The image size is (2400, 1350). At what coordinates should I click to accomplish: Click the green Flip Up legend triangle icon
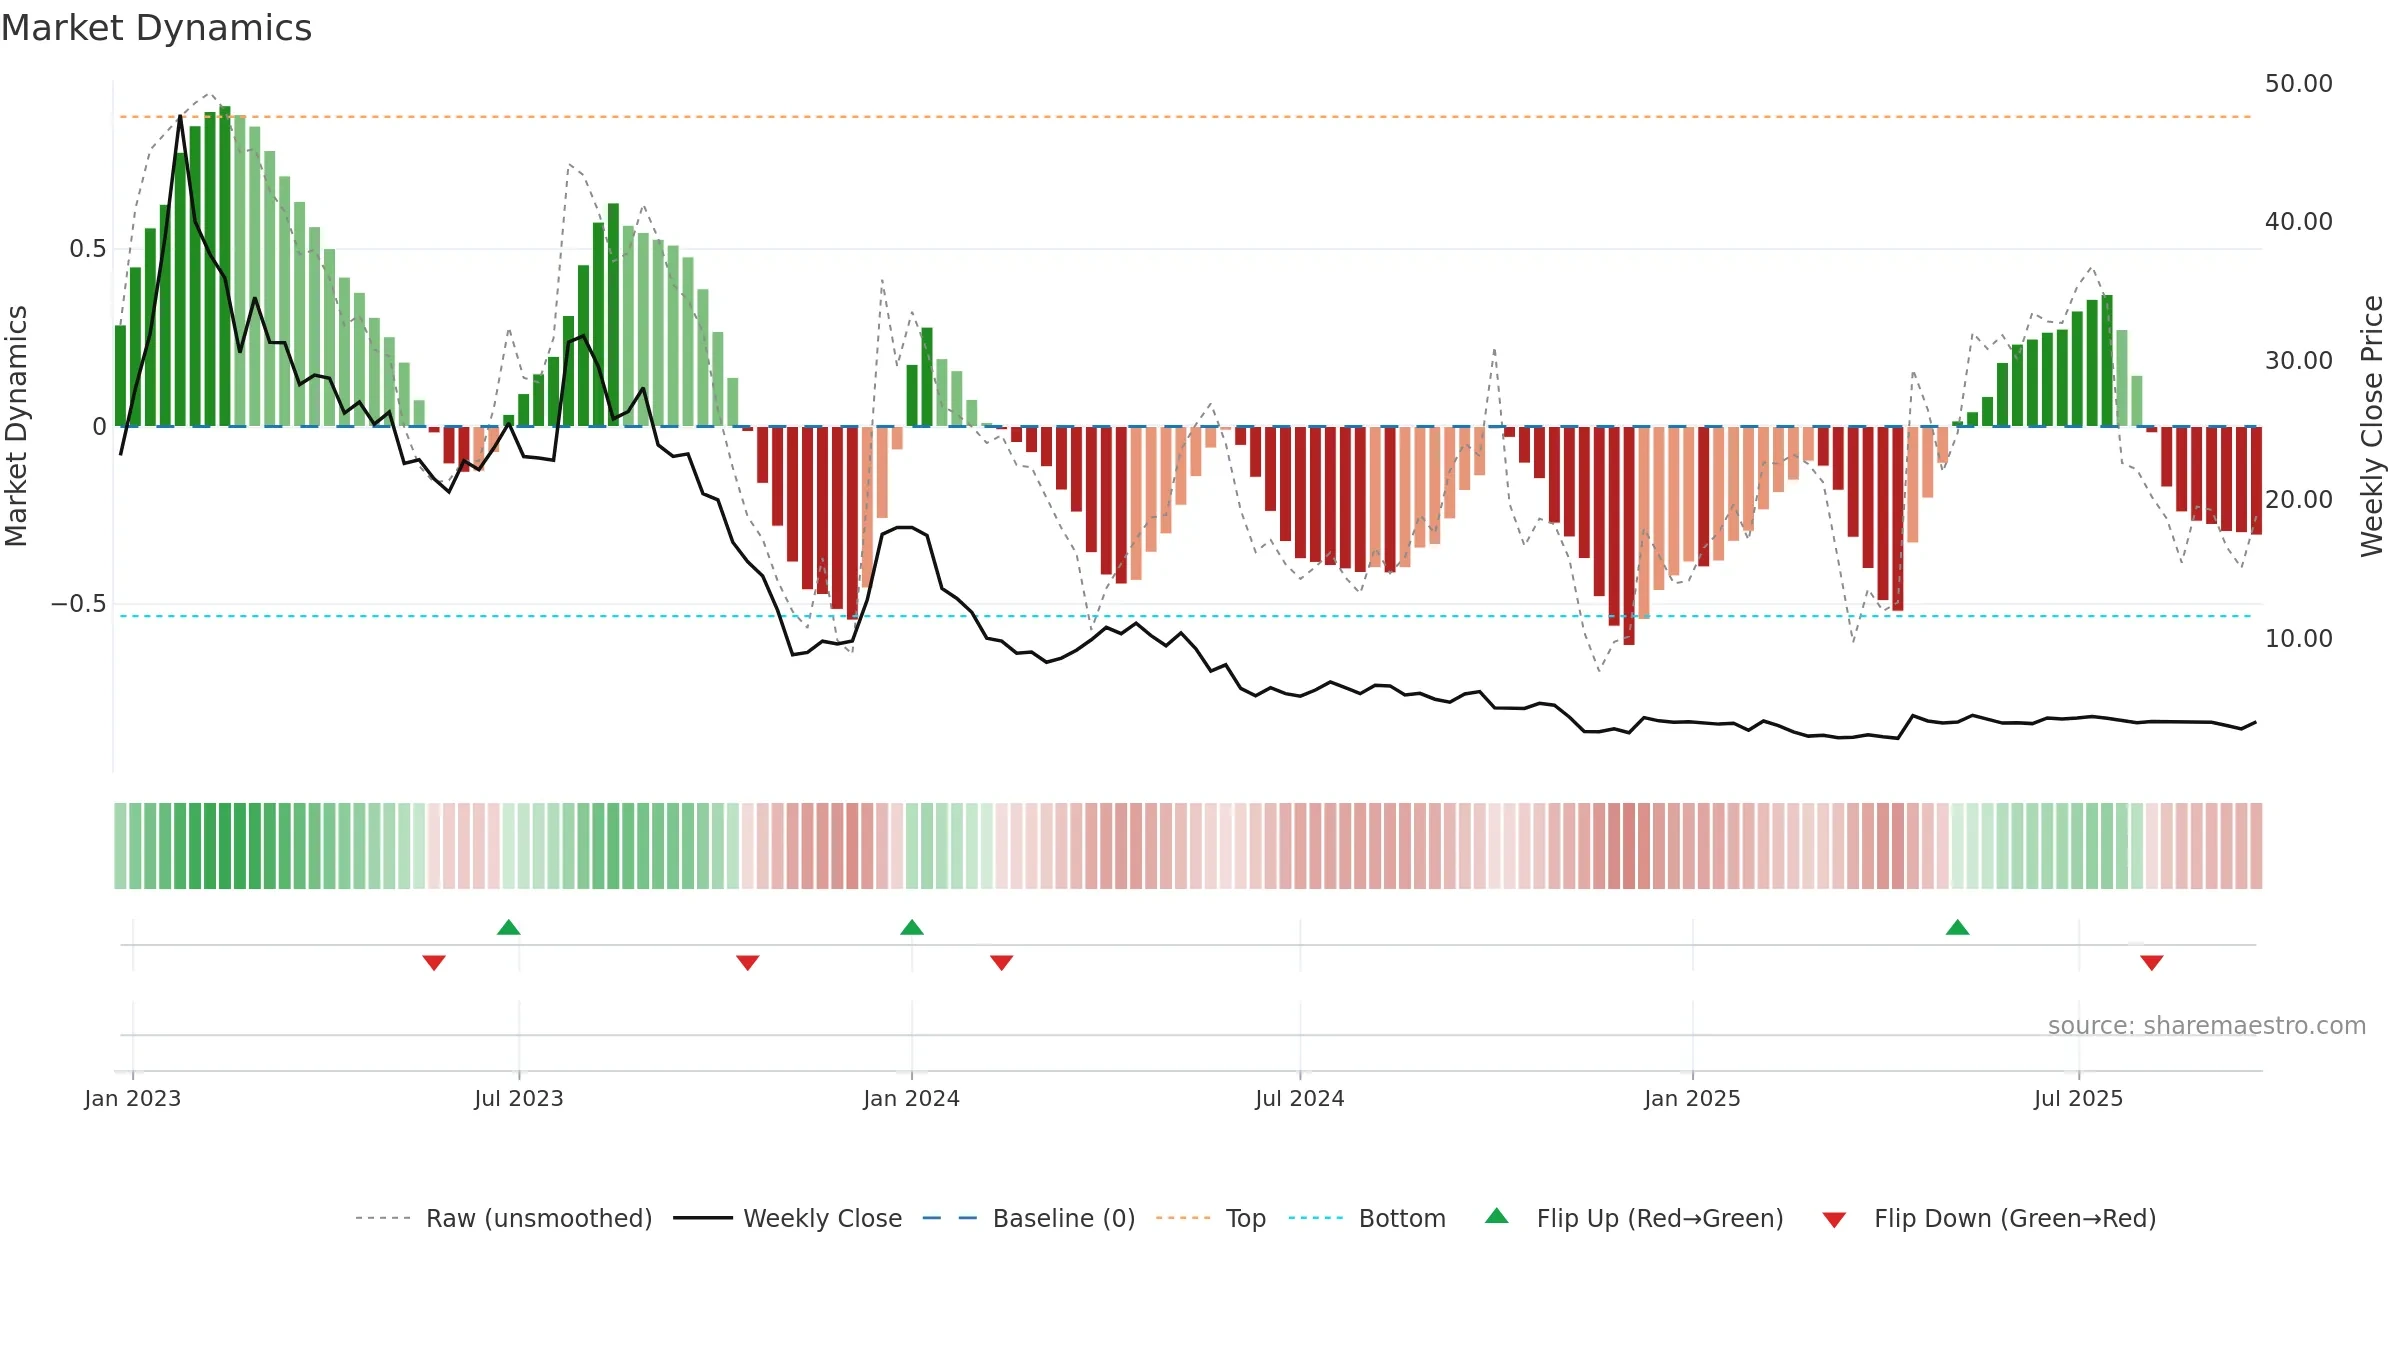(x=1497, y=1216)
